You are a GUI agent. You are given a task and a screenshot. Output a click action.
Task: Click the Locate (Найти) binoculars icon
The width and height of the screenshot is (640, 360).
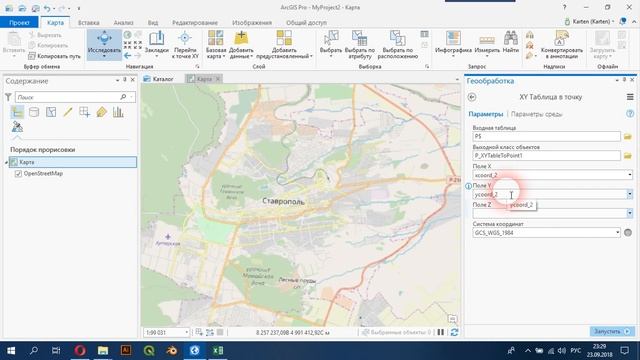511,38
